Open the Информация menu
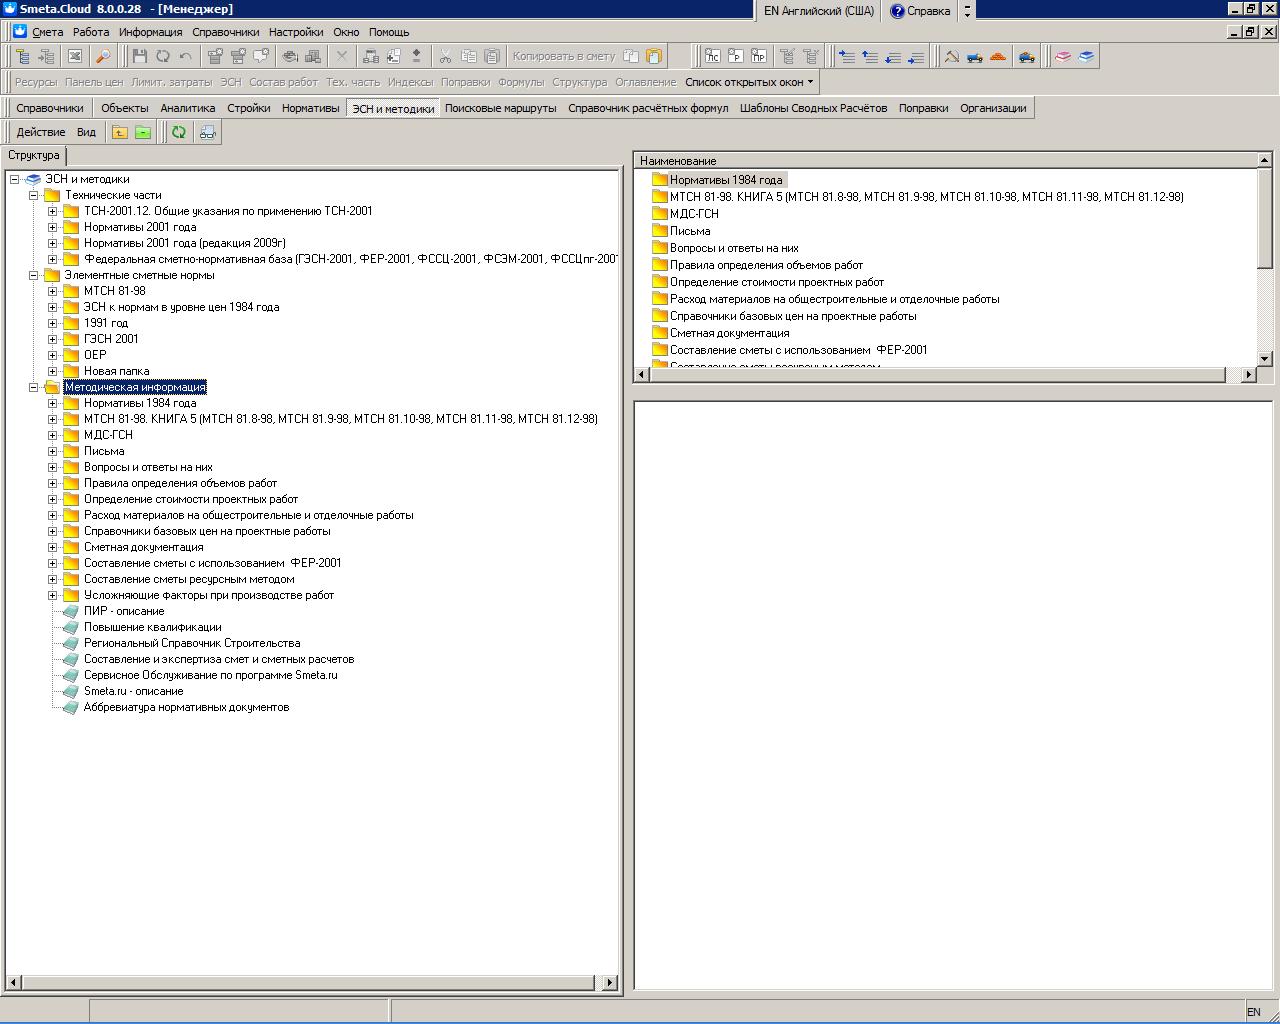 click(150, 32)
